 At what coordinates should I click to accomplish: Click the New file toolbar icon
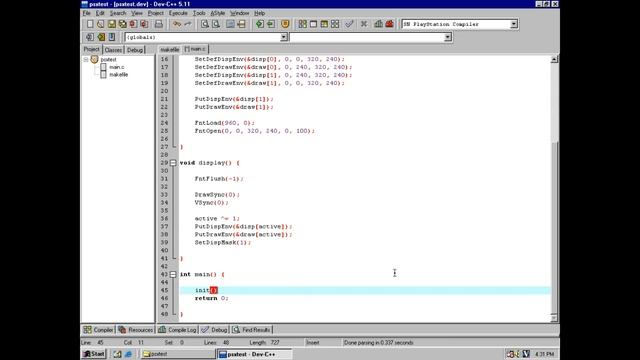tap(90, 24)
